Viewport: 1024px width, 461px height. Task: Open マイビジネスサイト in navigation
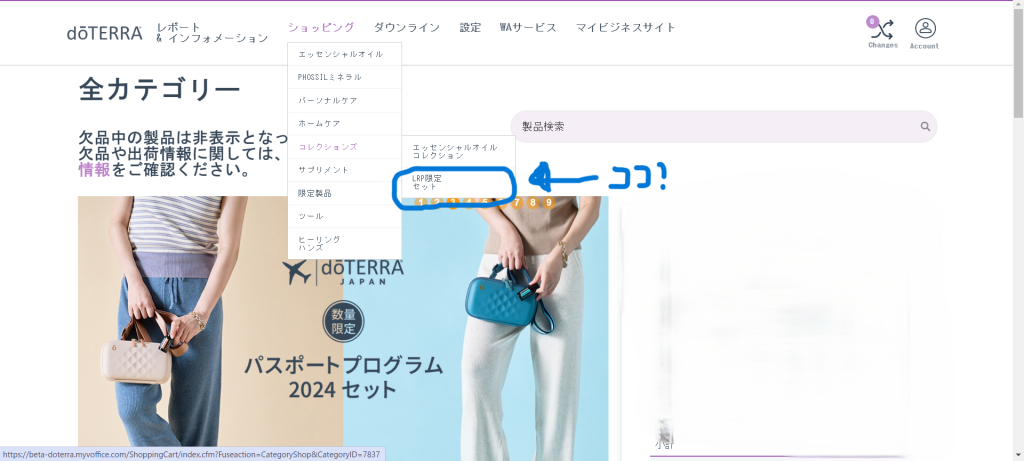pos(625,27)
